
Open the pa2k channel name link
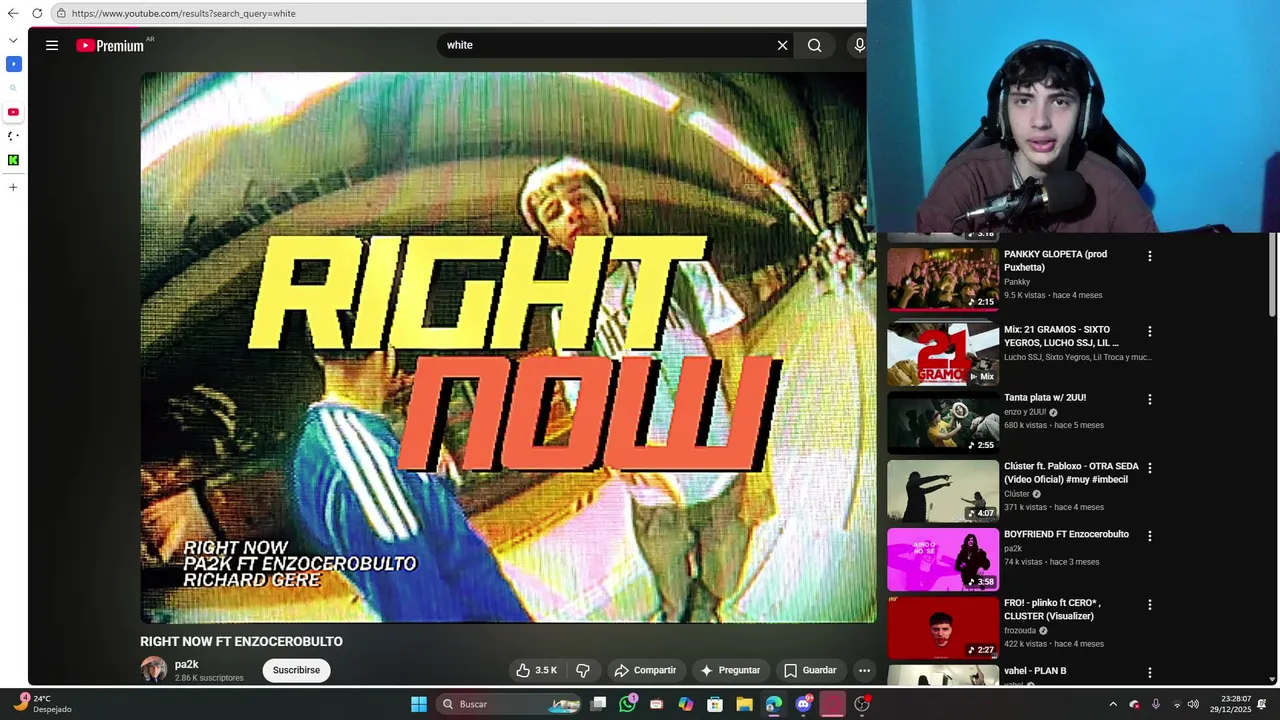click(187, 664)
